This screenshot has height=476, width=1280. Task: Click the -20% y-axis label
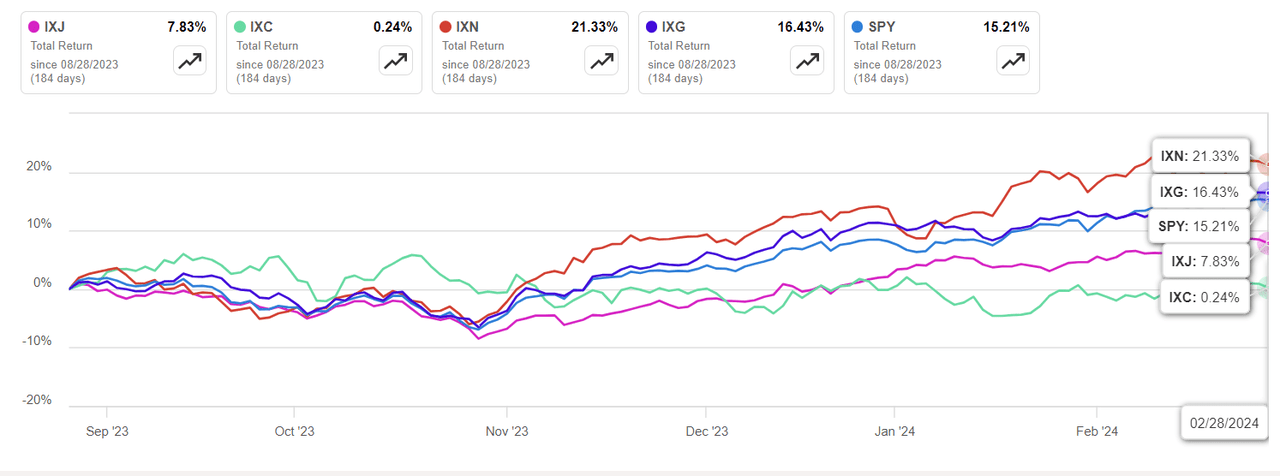[x=38, y=400]
